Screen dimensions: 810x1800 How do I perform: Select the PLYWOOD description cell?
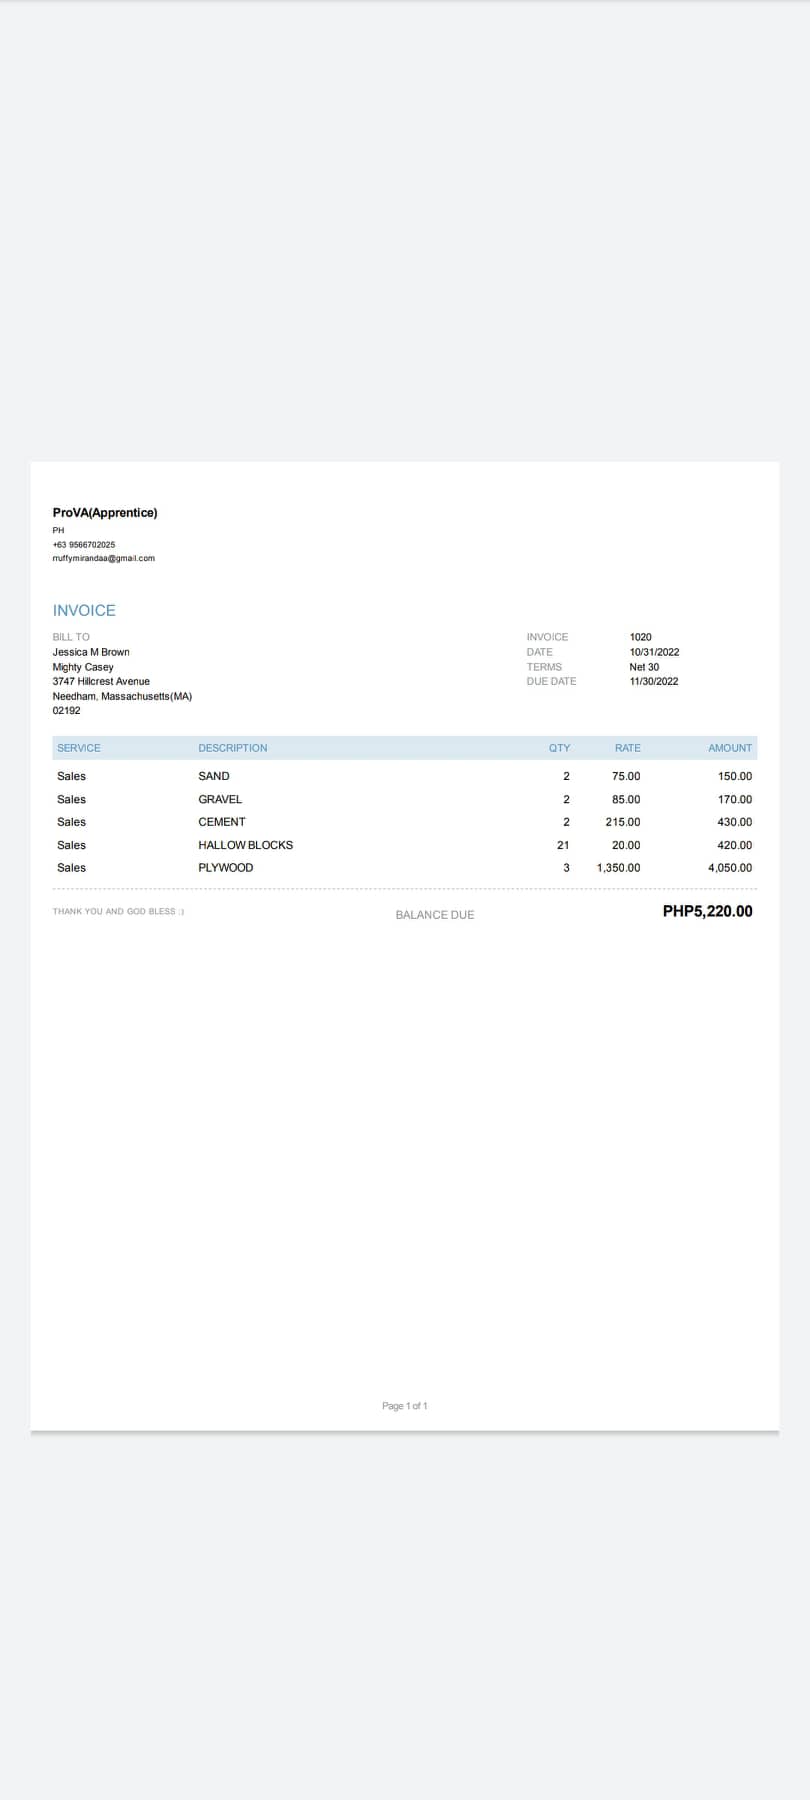226,868
